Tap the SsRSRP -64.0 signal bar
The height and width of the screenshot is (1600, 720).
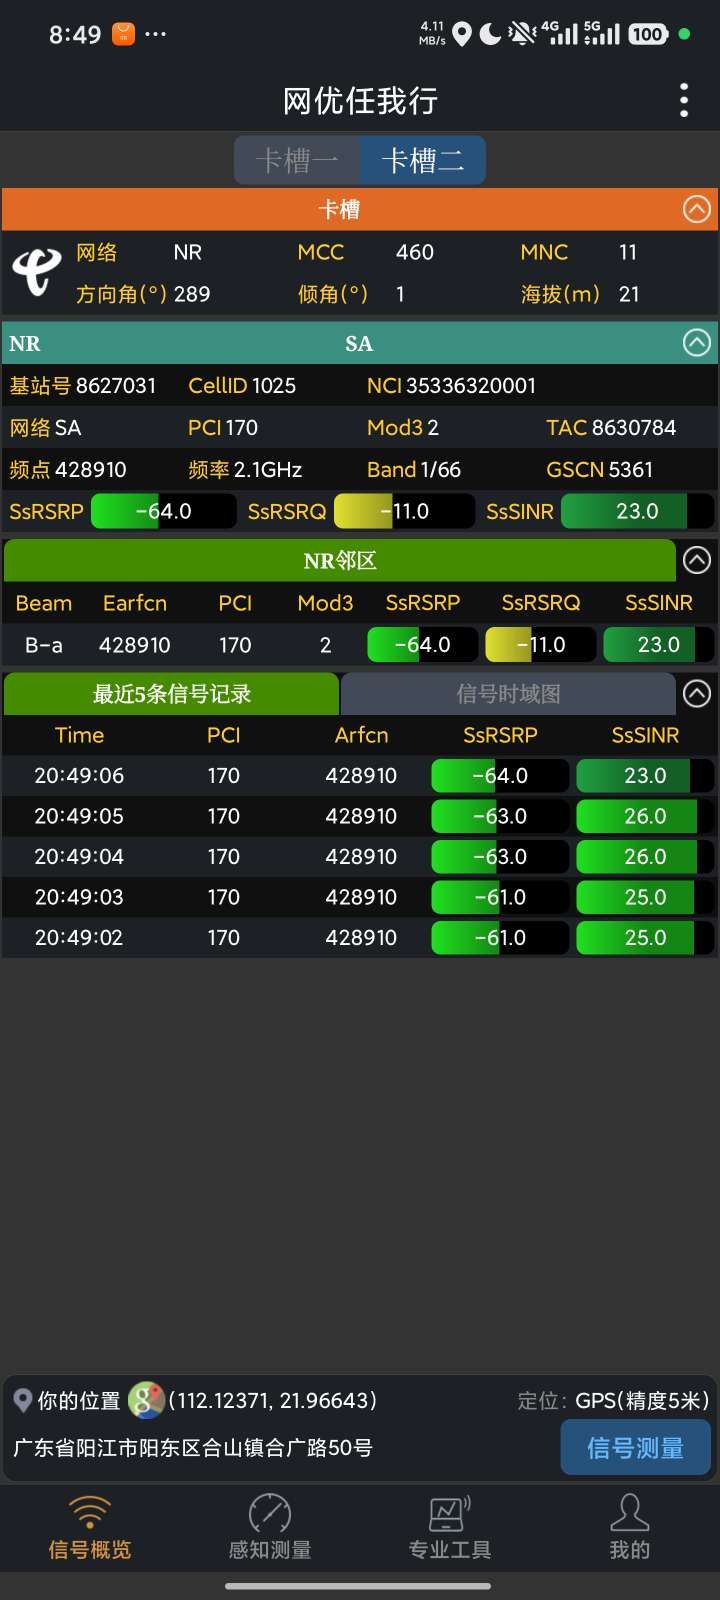pos(164,512)
